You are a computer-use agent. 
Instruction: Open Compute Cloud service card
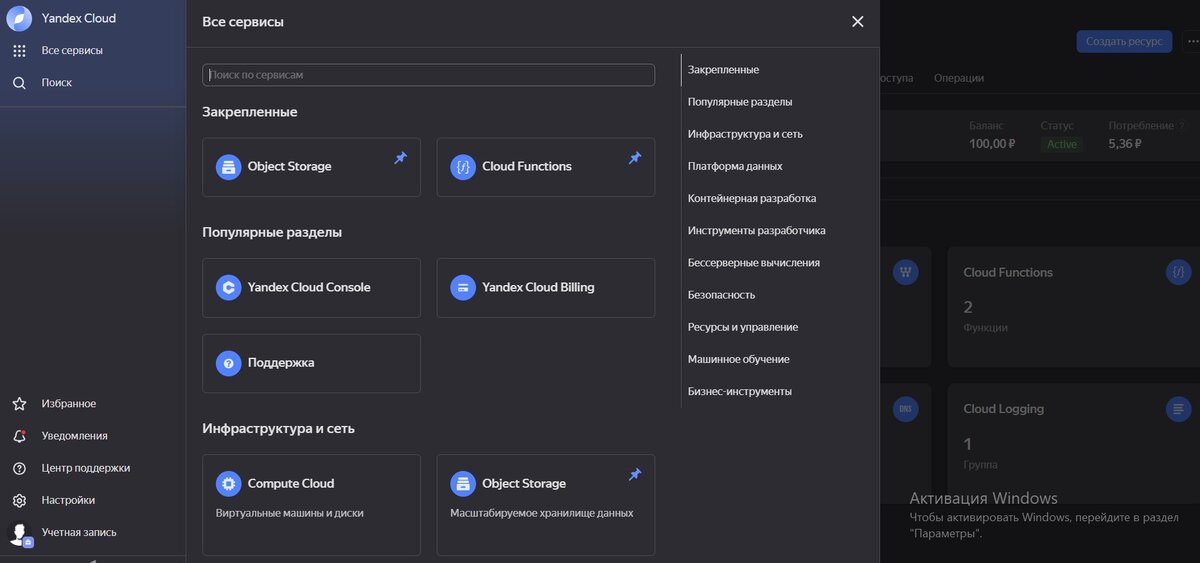tap(311, 505)
